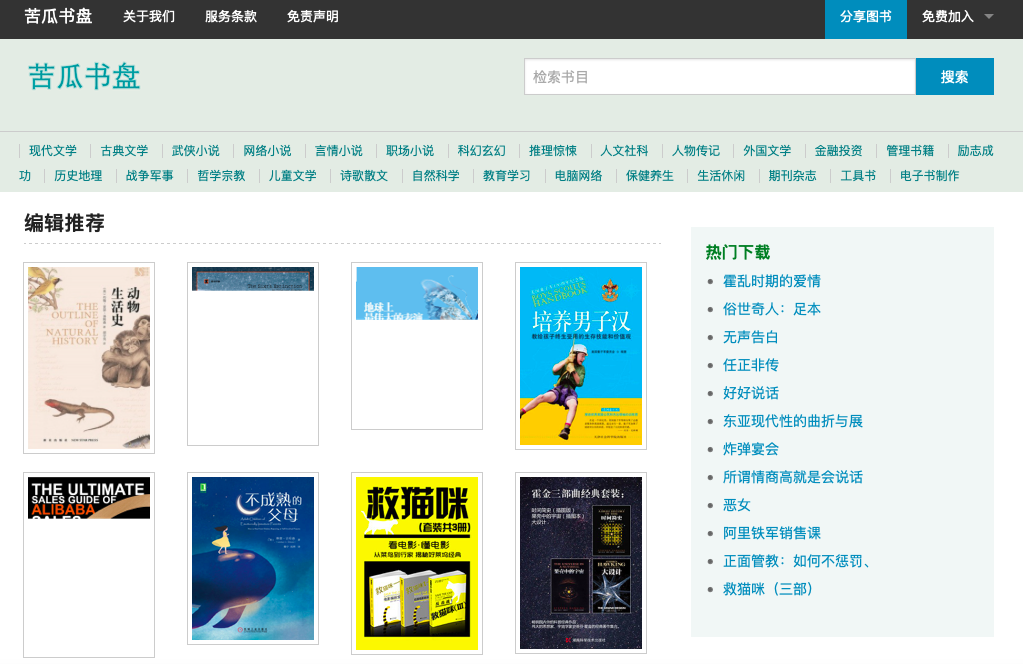The image size is (1023, 664).
Task: Click the 分享图书 button
Action: click(x=866, y=18)
